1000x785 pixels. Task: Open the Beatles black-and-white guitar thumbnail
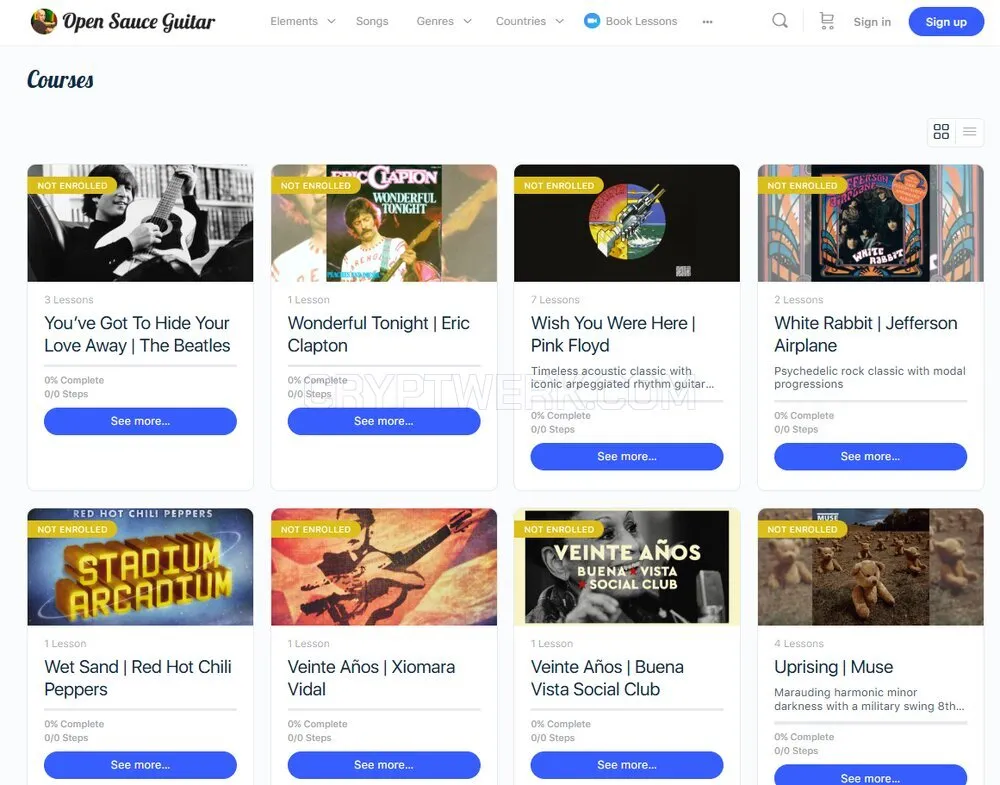[x=140, y=223]
